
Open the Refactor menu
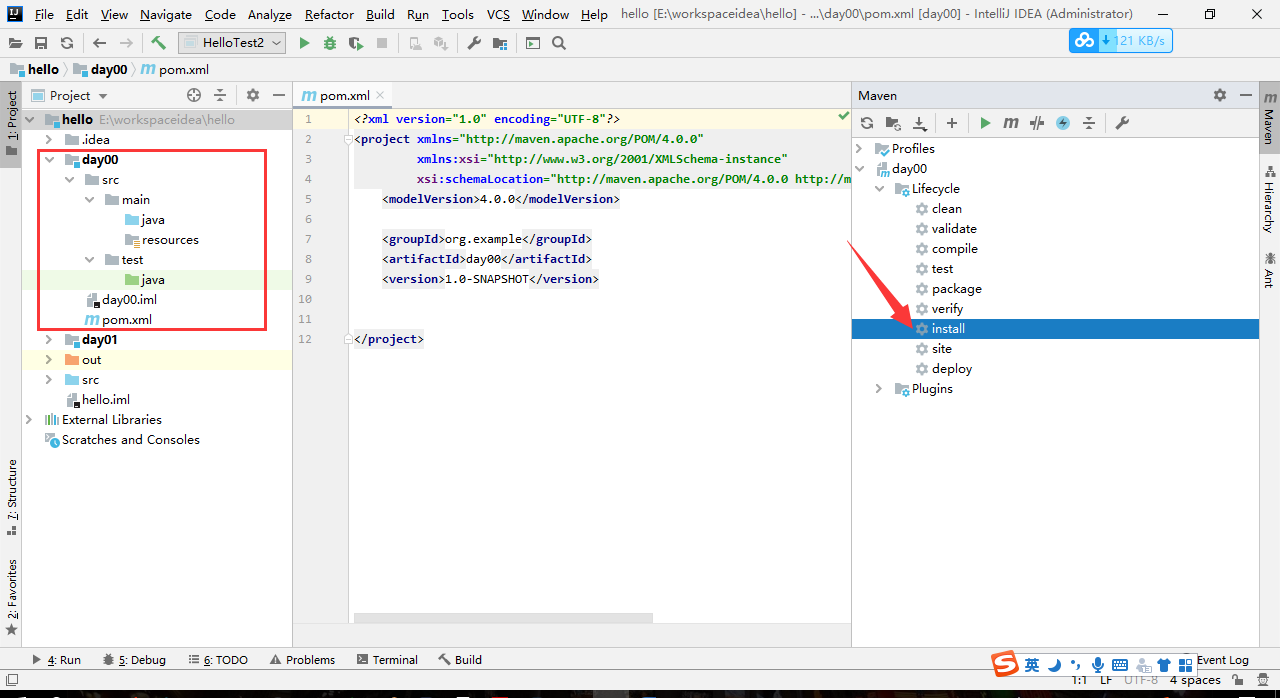pyautogui.click(x=329, y=14)
